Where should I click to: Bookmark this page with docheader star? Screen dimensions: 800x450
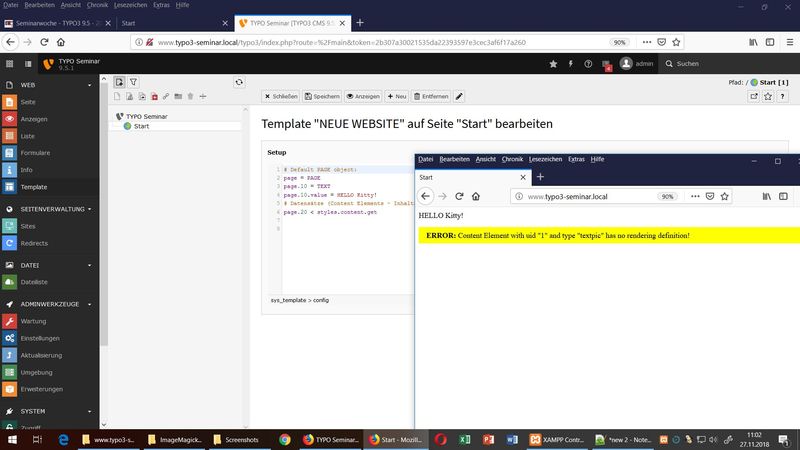point(768,96)
